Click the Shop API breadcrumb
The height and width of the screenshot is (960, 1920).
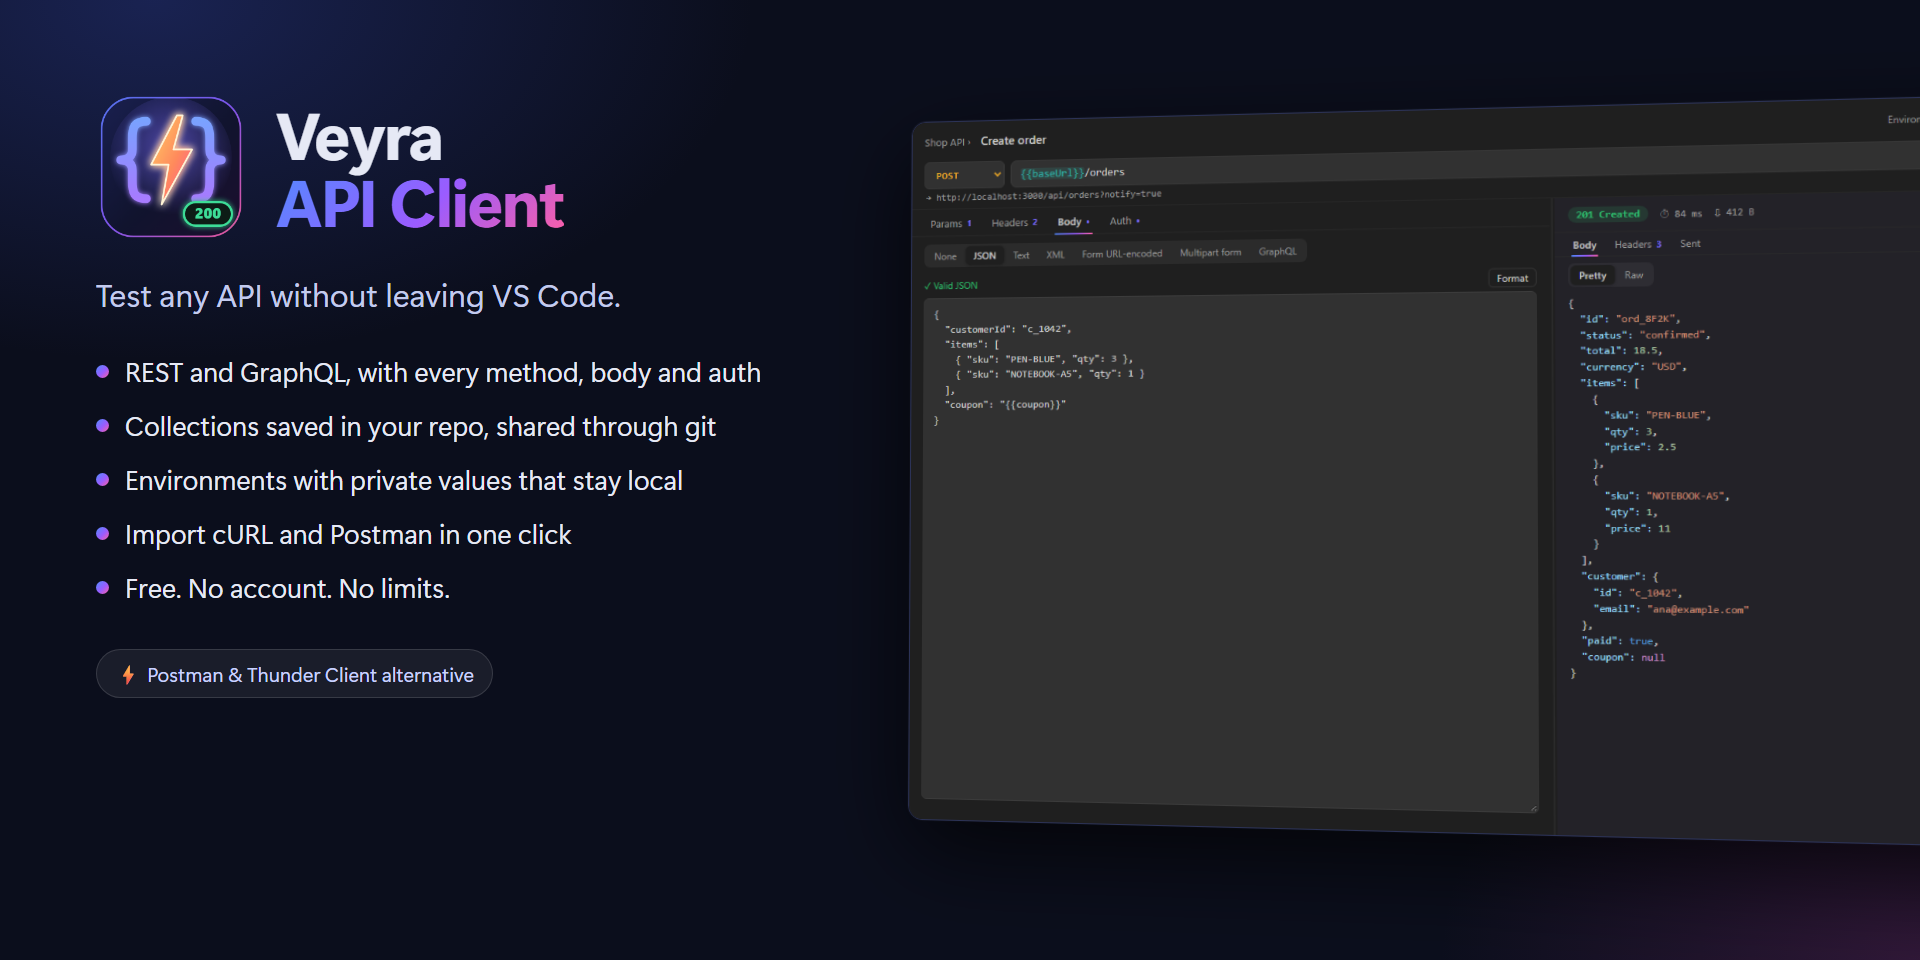[x=945, y=143]
